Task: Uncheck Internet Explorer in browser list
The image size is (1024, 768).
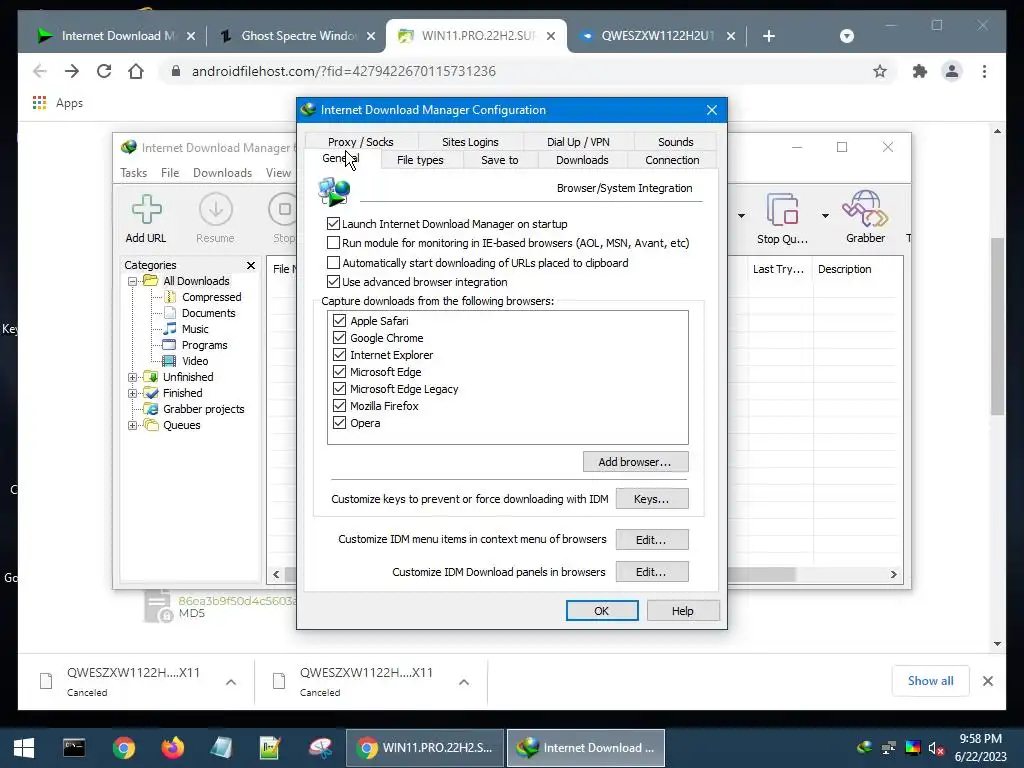Action: coord(340,355)
